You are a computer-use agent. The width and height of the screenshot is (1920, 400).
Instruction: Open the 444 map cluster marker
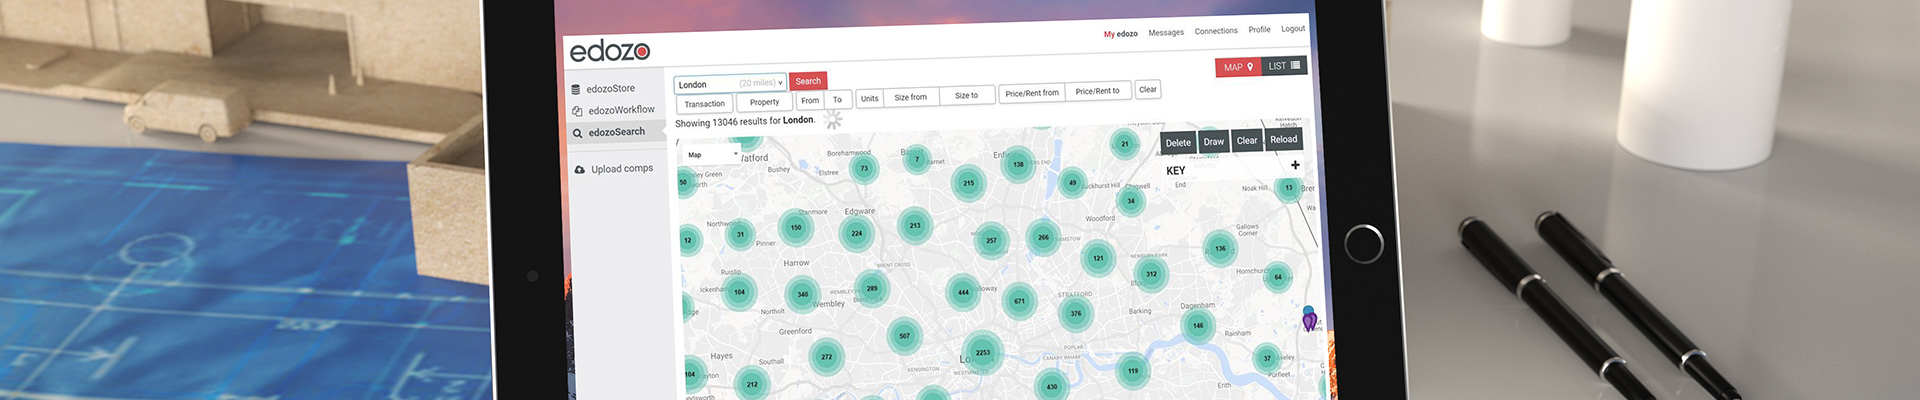(963, 292)
